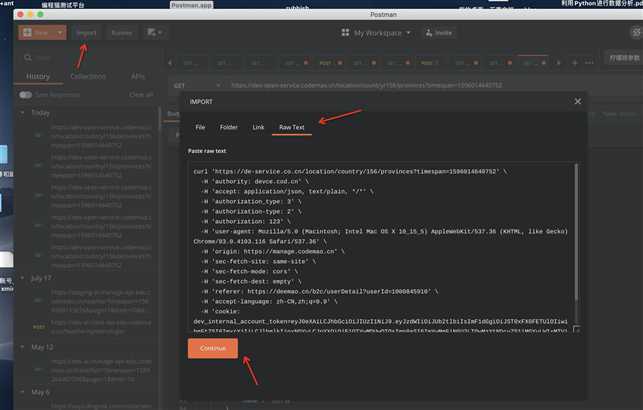Select the File import tab
This screenshot has height=410, width=643.
click(x=200, y=128)
